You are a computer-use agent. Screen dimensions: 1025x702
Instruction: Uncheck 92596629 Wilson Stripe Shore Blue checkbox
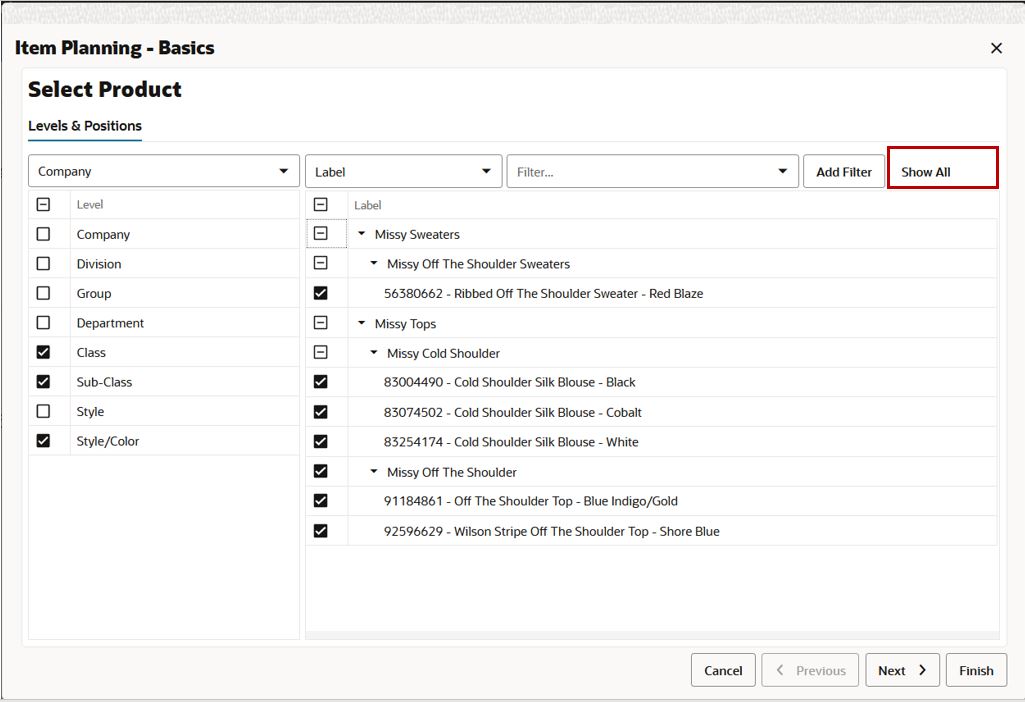point(320,531)
